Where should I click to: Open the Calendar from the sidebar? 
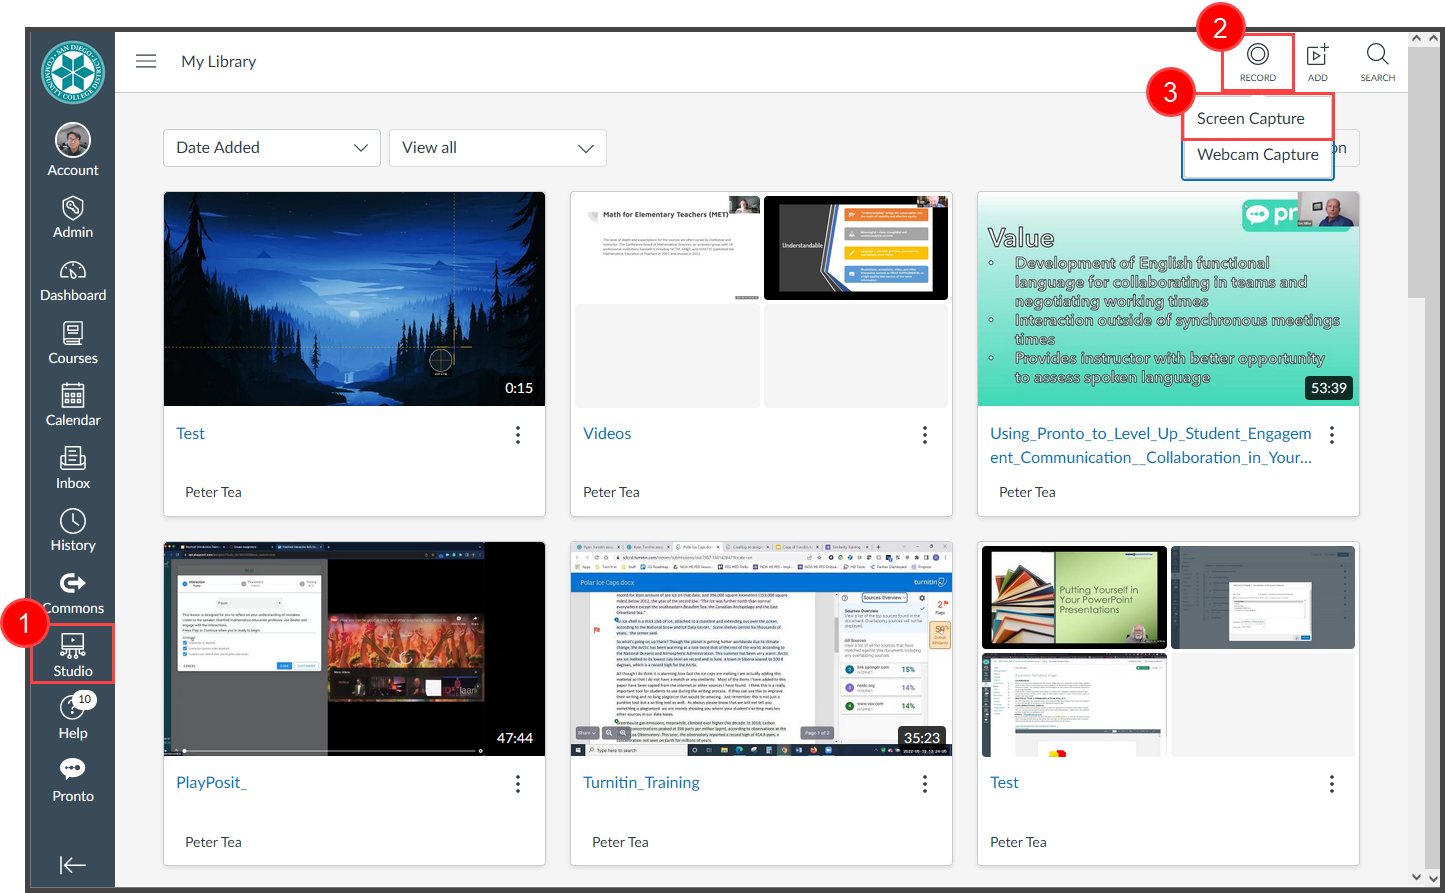click(x=72, y=406)
